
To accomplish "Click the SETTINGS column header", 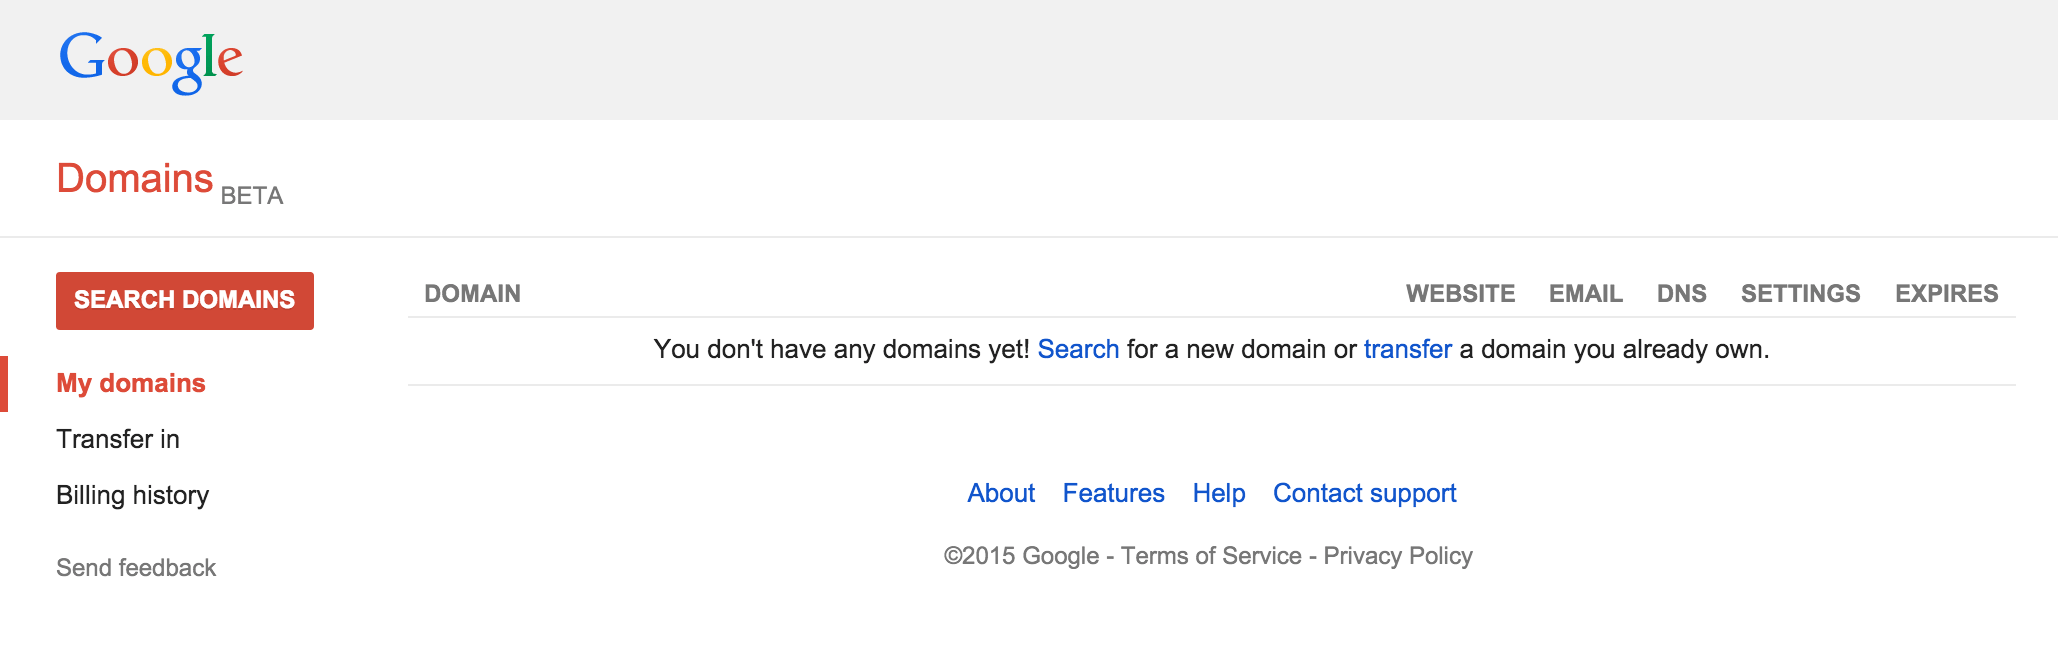I will pyautogui.click(x=1800, y=294).
